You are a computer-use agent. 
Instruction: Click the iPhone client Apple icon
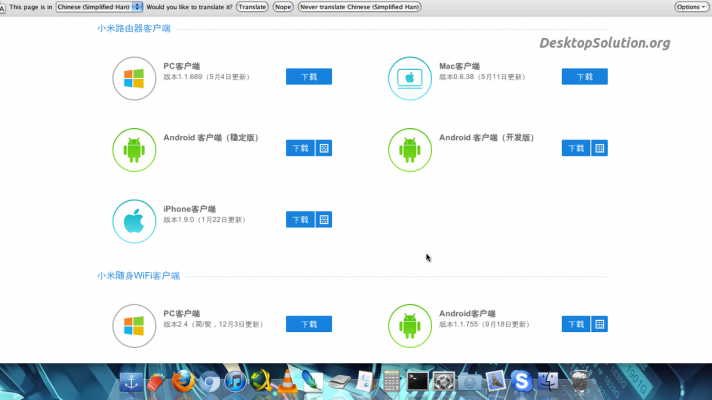tap(133, 220)
